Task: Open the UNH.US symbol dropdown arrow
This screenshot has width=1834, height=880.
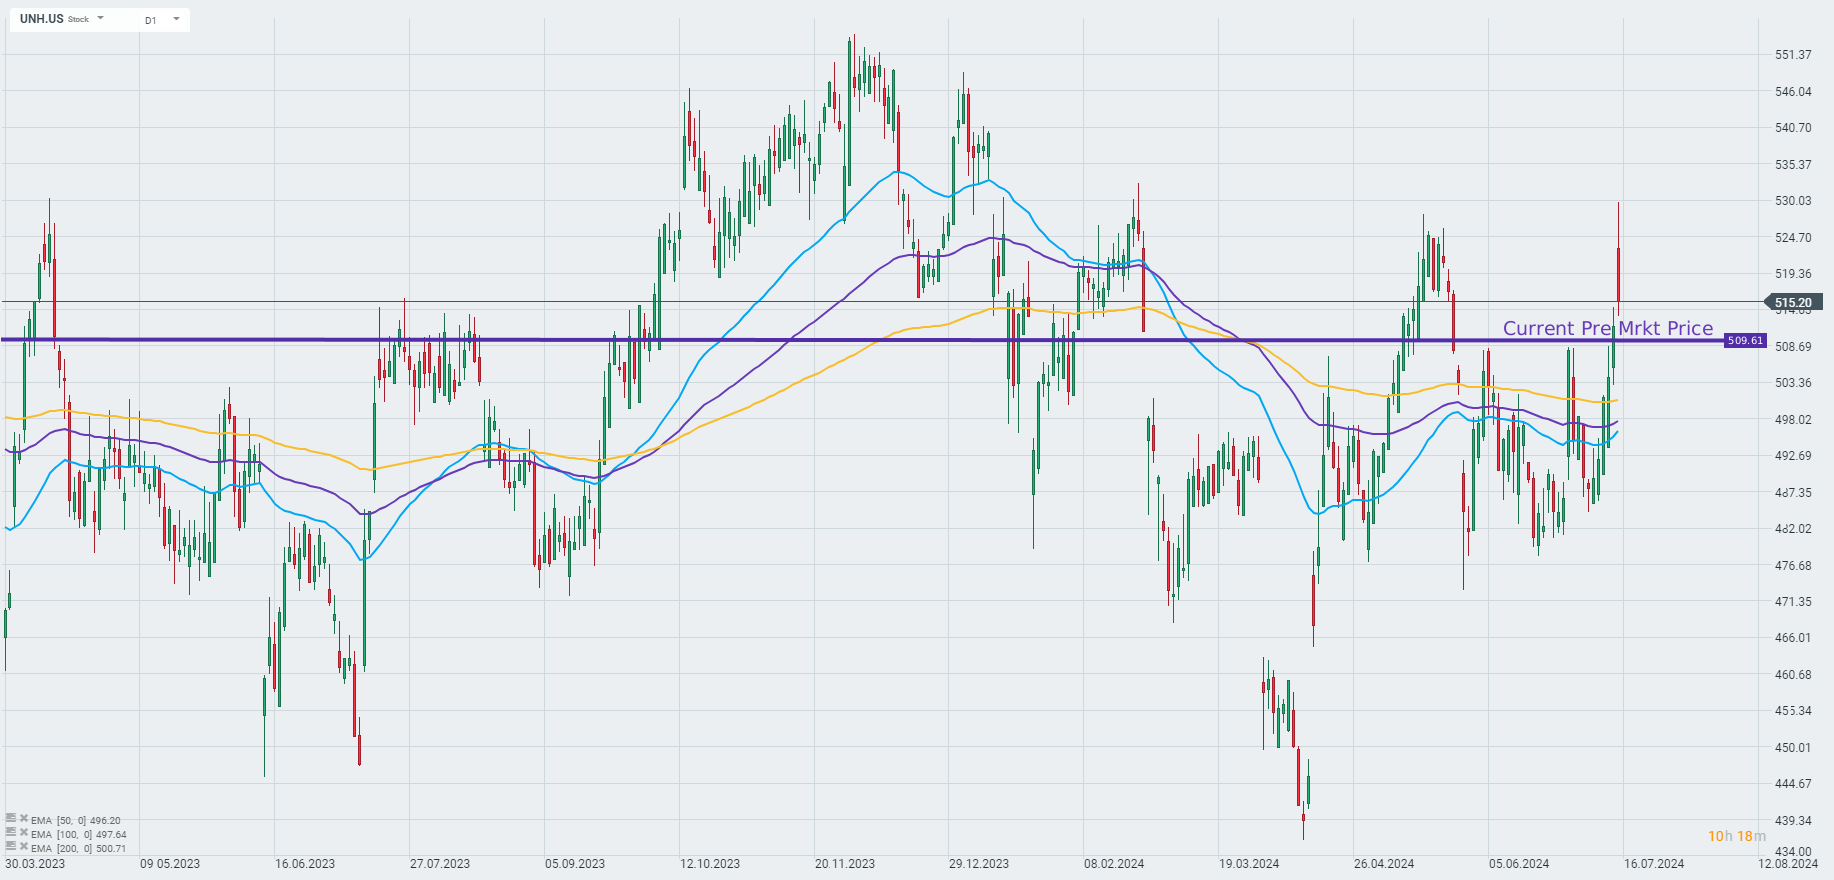Action: [x=101, y=19]
